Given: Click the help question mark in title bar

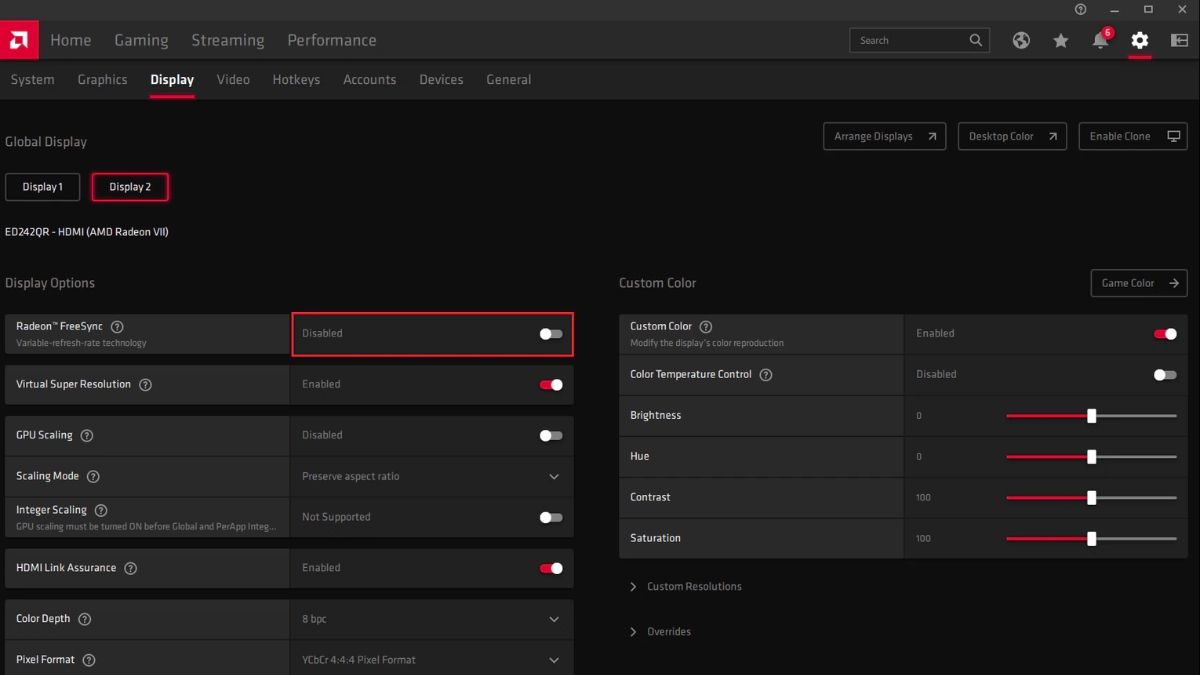Looking at the screenshot, I should [1080, 9].
